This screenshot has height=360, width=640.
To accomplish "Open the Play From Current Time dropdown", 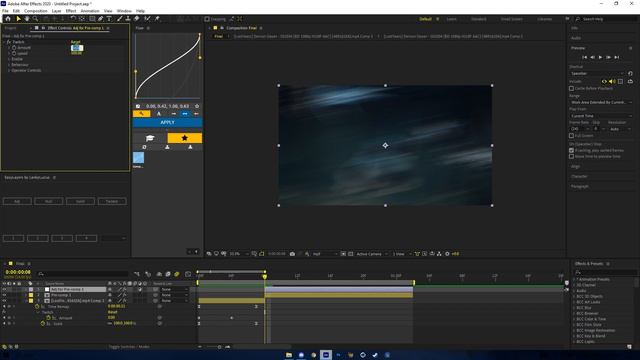I will [x=601, y=116].
